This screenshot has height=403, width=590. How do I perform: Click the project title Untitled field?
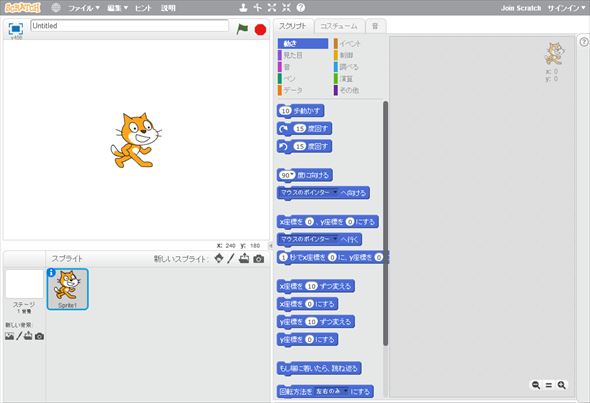pos(129,26)
